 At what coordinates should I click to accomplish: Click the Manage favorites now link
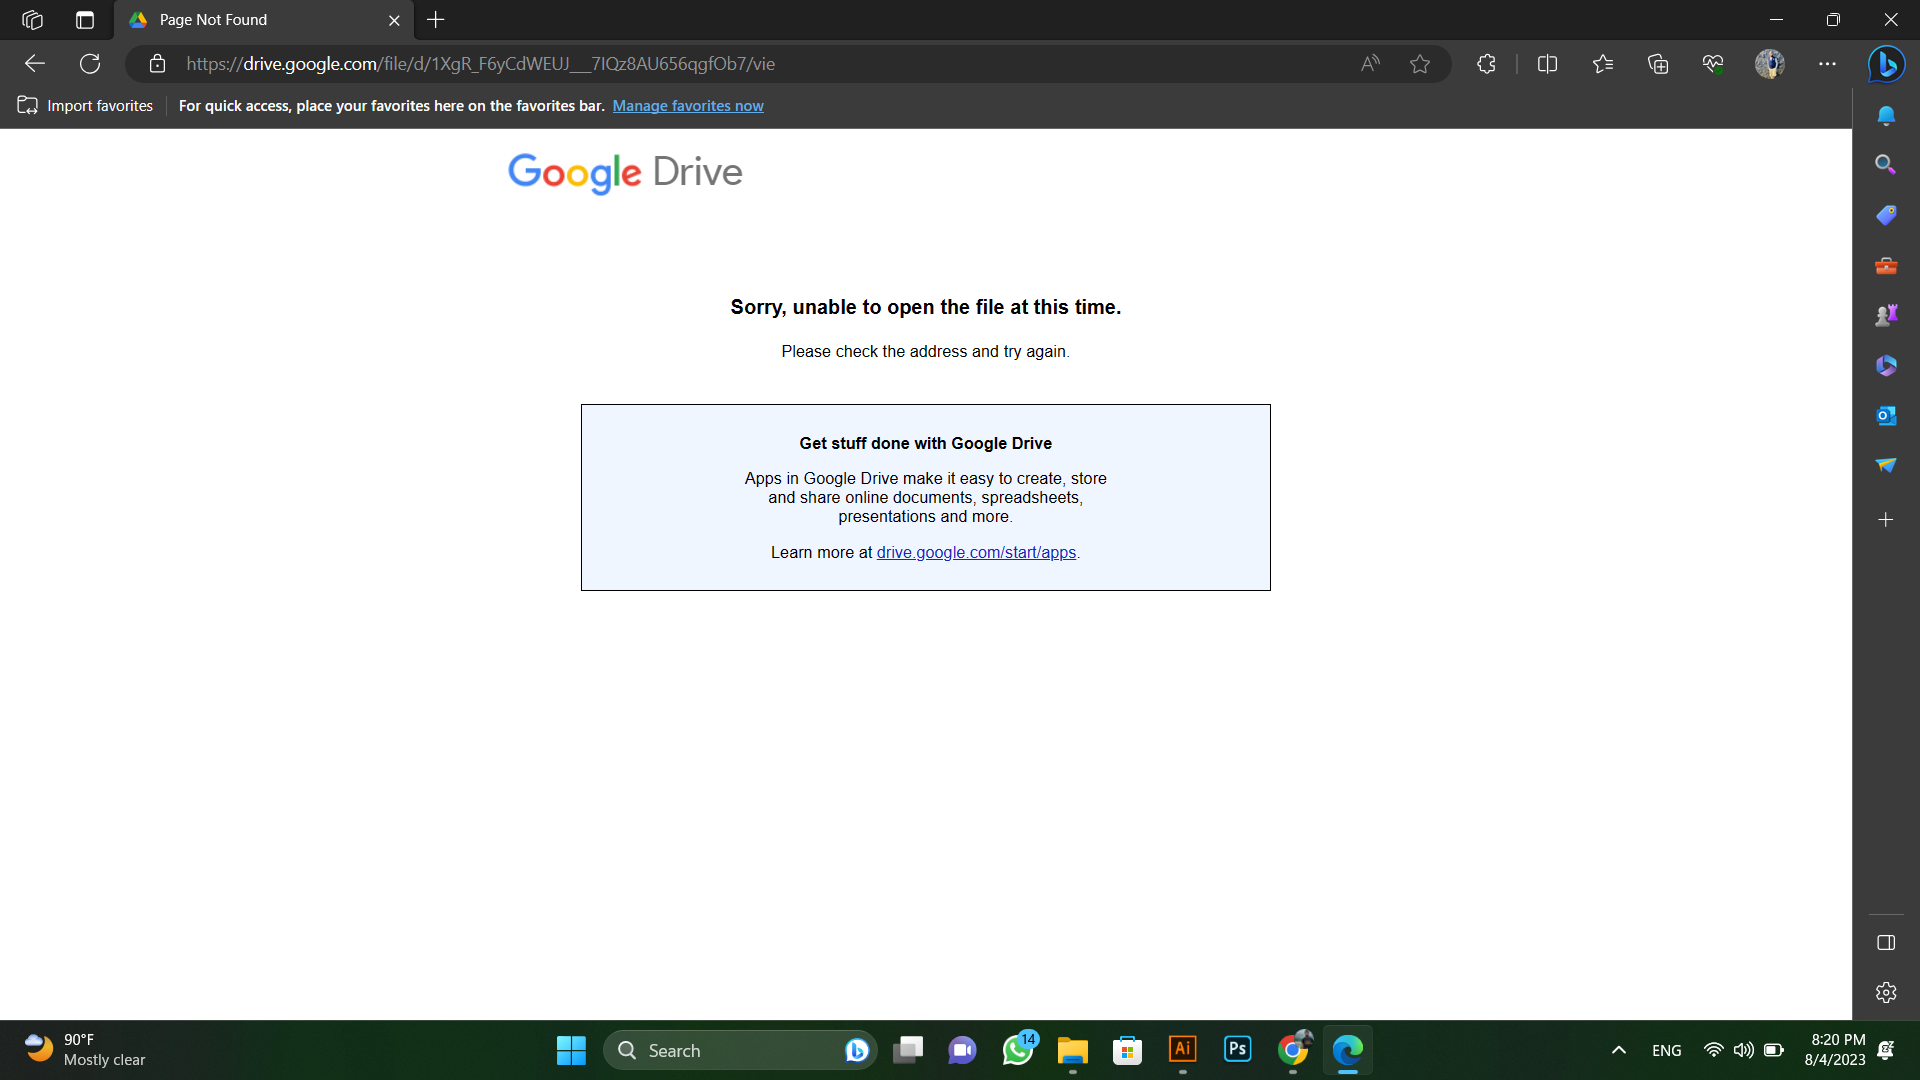point(687,104)
